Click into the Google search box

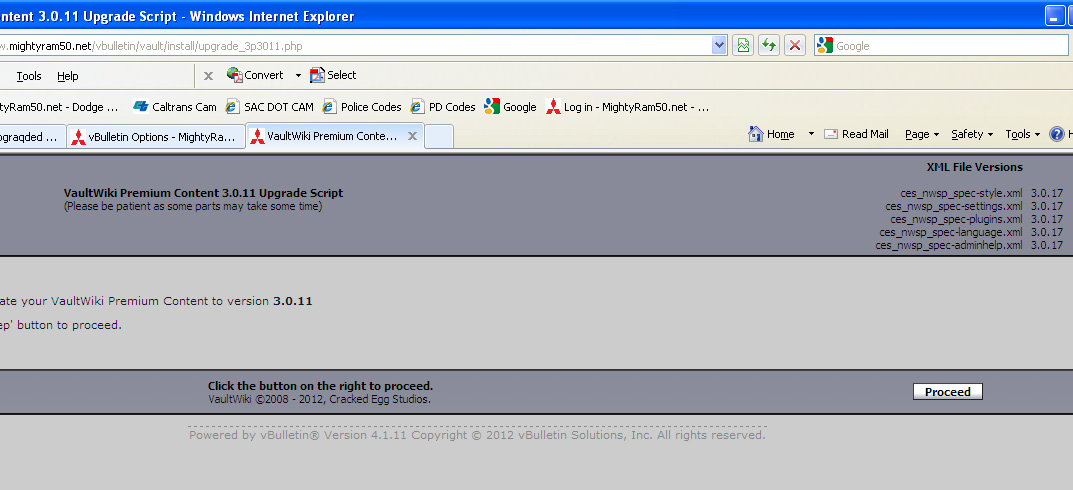tap(950, 46)
